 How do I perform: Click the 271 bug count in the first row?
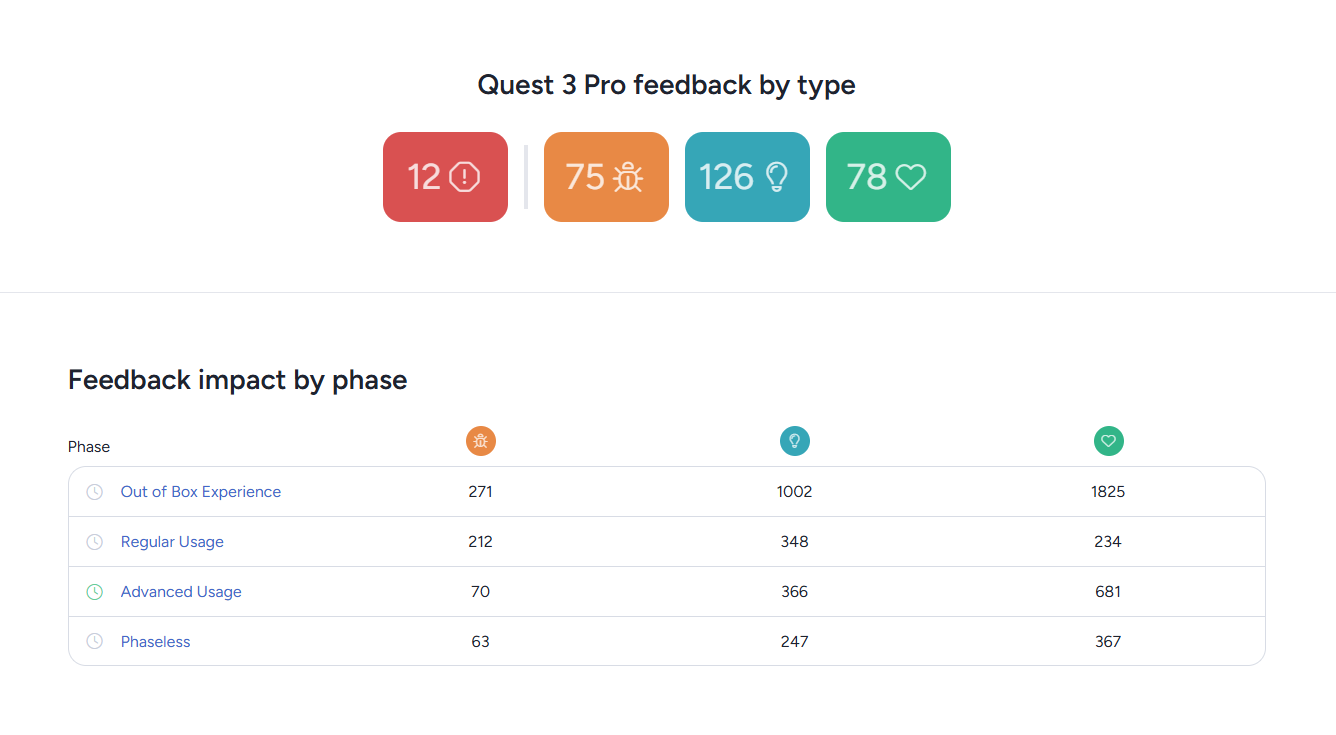click(480, 492)
